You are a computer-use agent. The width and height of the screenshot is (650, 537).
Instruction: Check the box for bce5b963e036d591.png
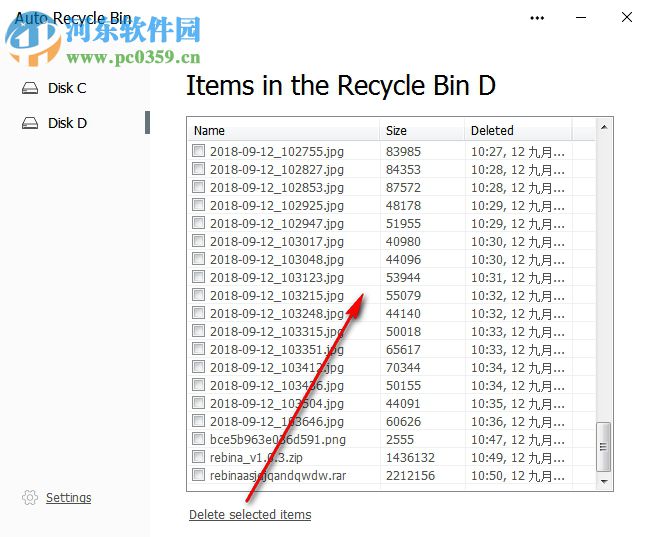pyautogui.click(x=199, y=439)
